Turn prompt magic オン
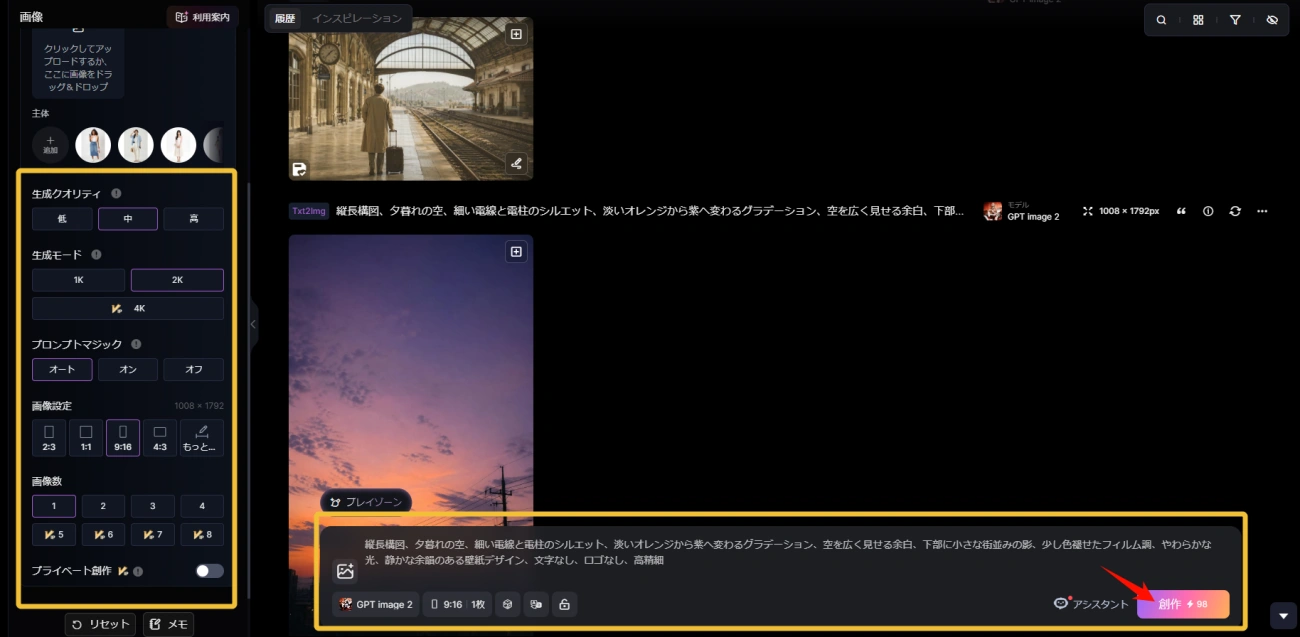The height and width of the screenshot is (637, 1300). pos(128,369)
